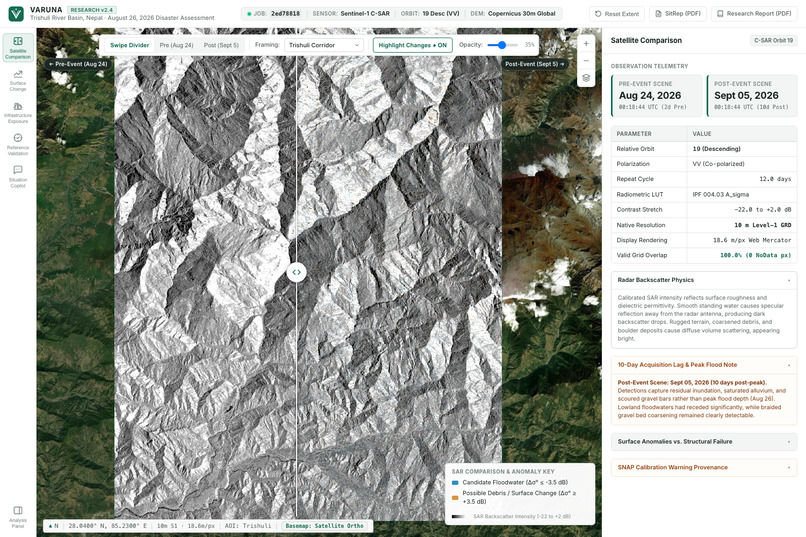Click the Radiometric LUT IPF 004.03 value
This screenshot has width=806, height=537.
click(721, 194)
